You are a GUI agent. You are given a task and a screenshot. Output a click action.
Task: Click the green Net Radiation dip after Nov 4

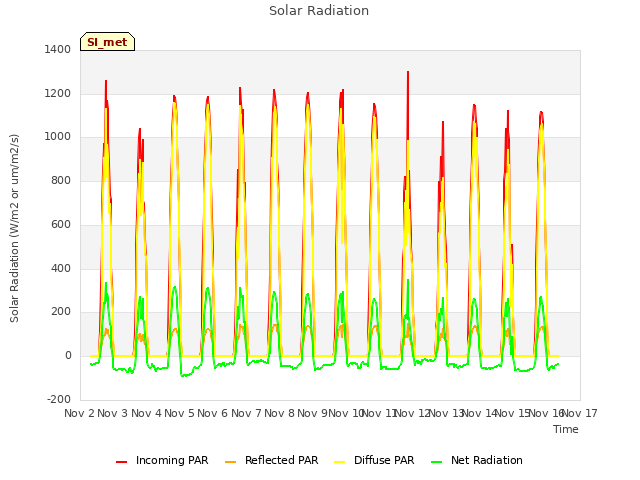[x=186, y=374]
